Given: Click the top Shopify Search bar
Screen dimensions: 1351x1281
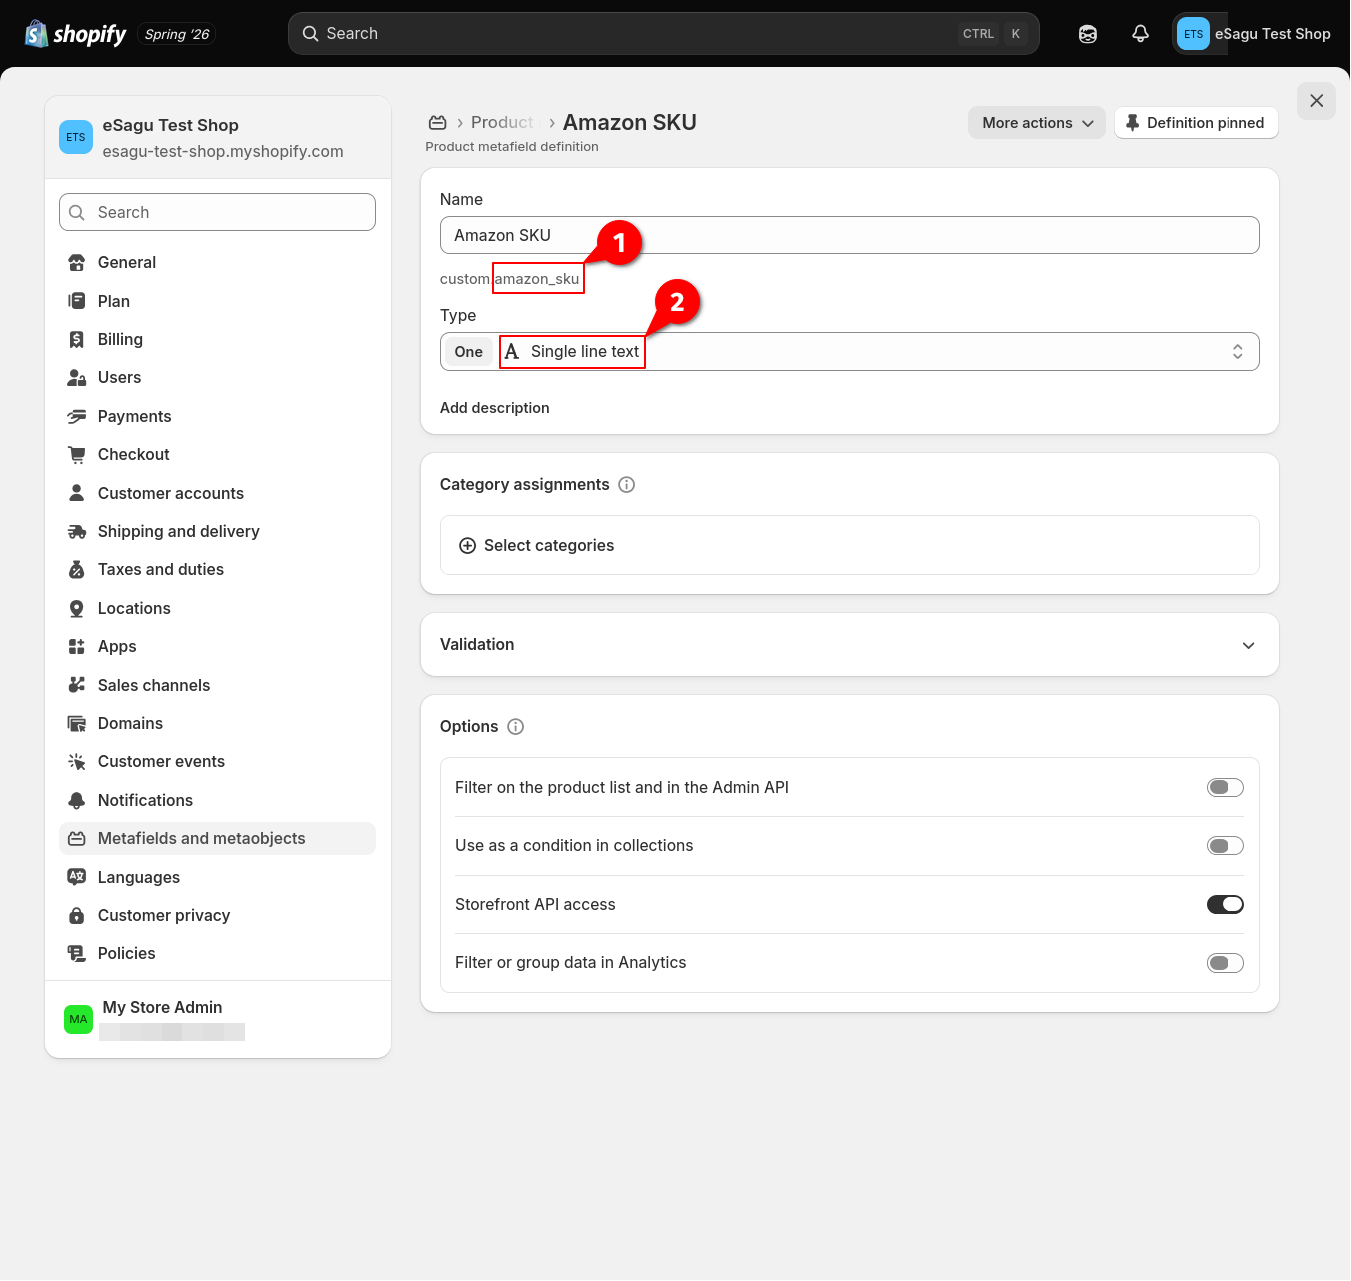Looking at the screenshot, I should click(x=664, y=34).
